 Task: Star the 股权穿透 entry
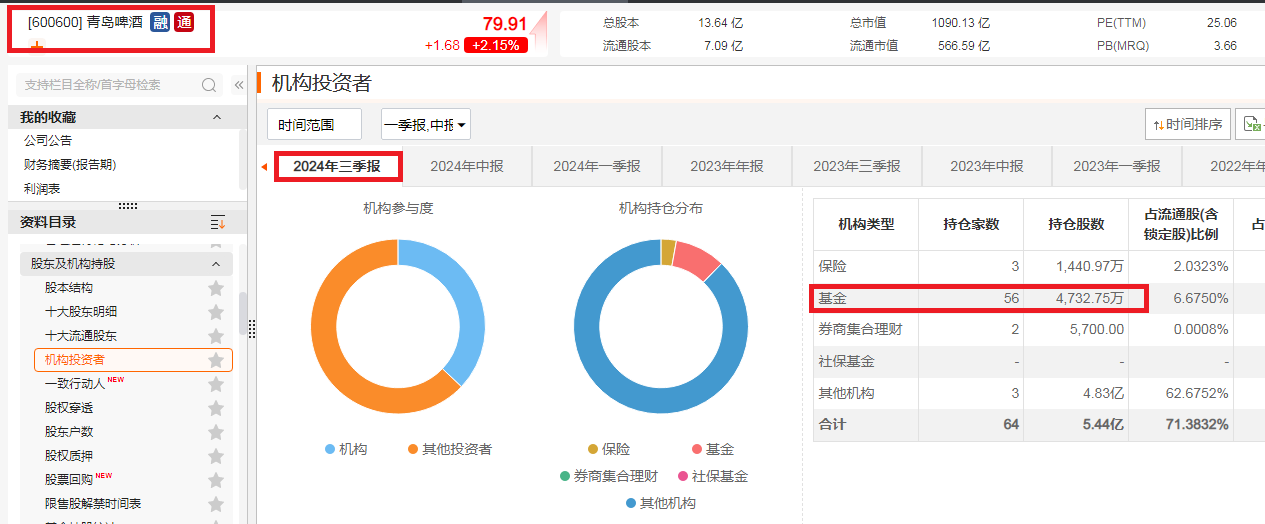tap(216, 408)
